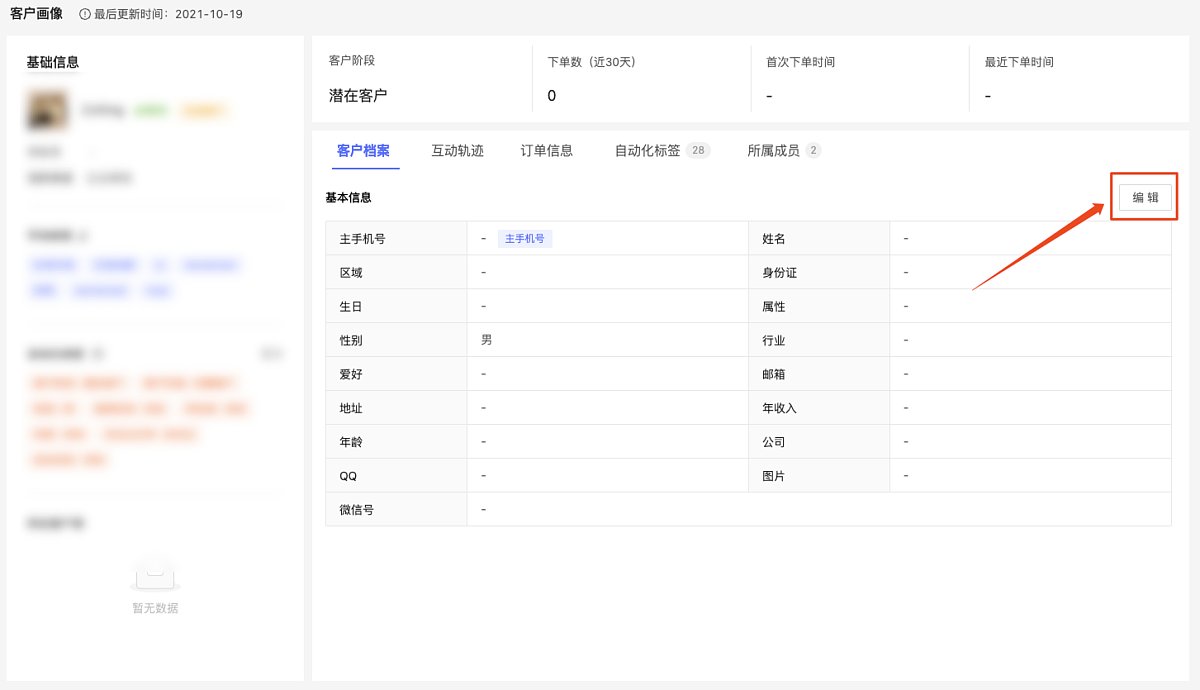Open the customer avatar photo
This screenshot has height=690, width=1200.
48,111
